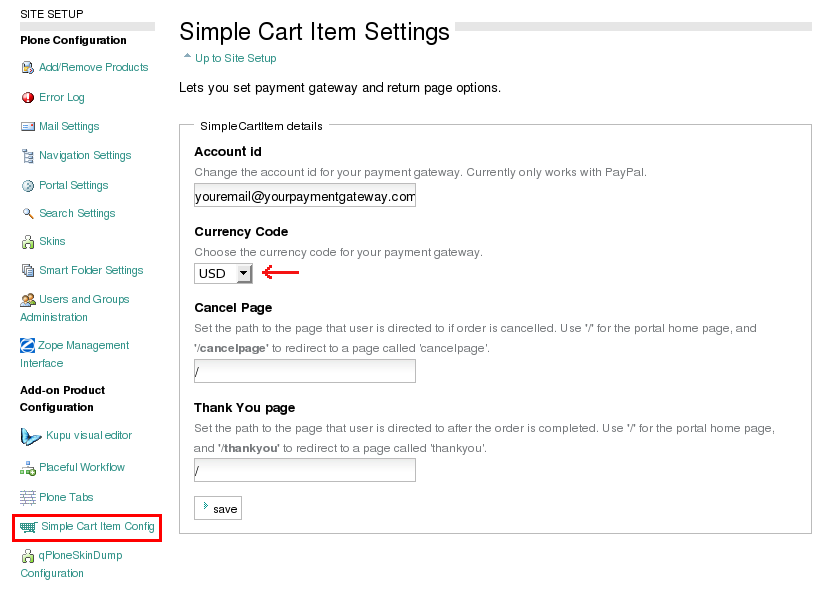834x593 pixels.
Task: Click the Mail Settings envelope icon
Action: (28, 127)
